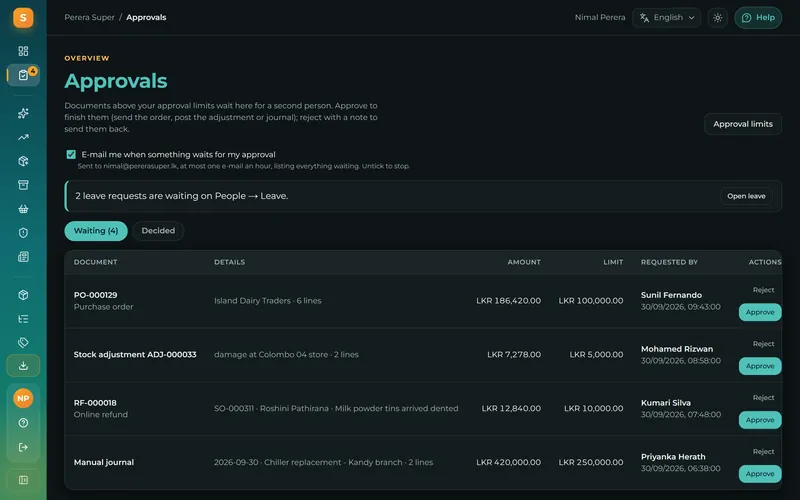This screenshot has width=800, height=500.
Task: Click Island Dairy Traders · 6 lines
Action: (268, 301)
